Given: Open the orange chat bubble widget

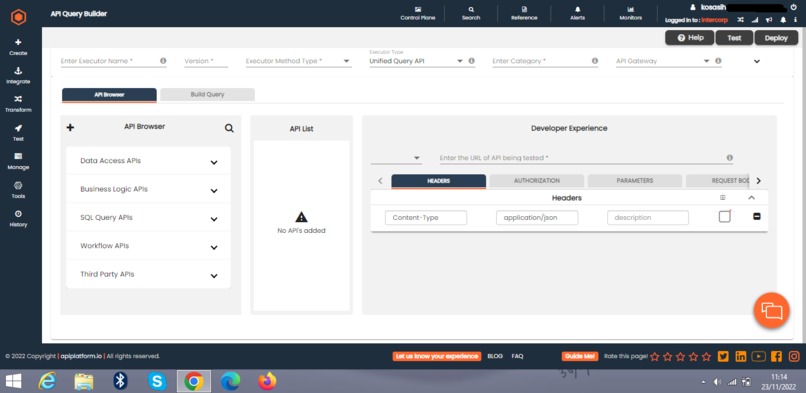Looking at the screenshot, I should coord(772,310).
